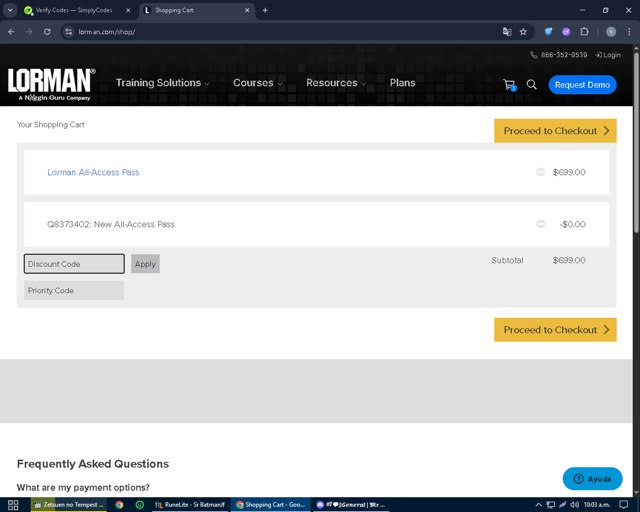Click the translate page icon
Screen dimensions: 640x512
[507, 32]
